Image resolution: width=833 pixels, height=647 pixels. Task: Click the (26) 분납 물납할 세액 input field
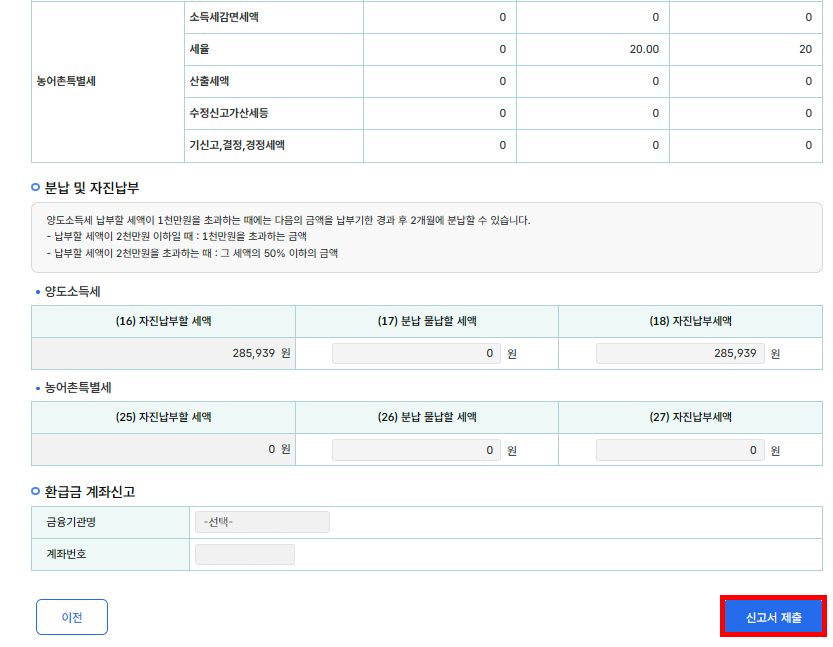[416, 450]
